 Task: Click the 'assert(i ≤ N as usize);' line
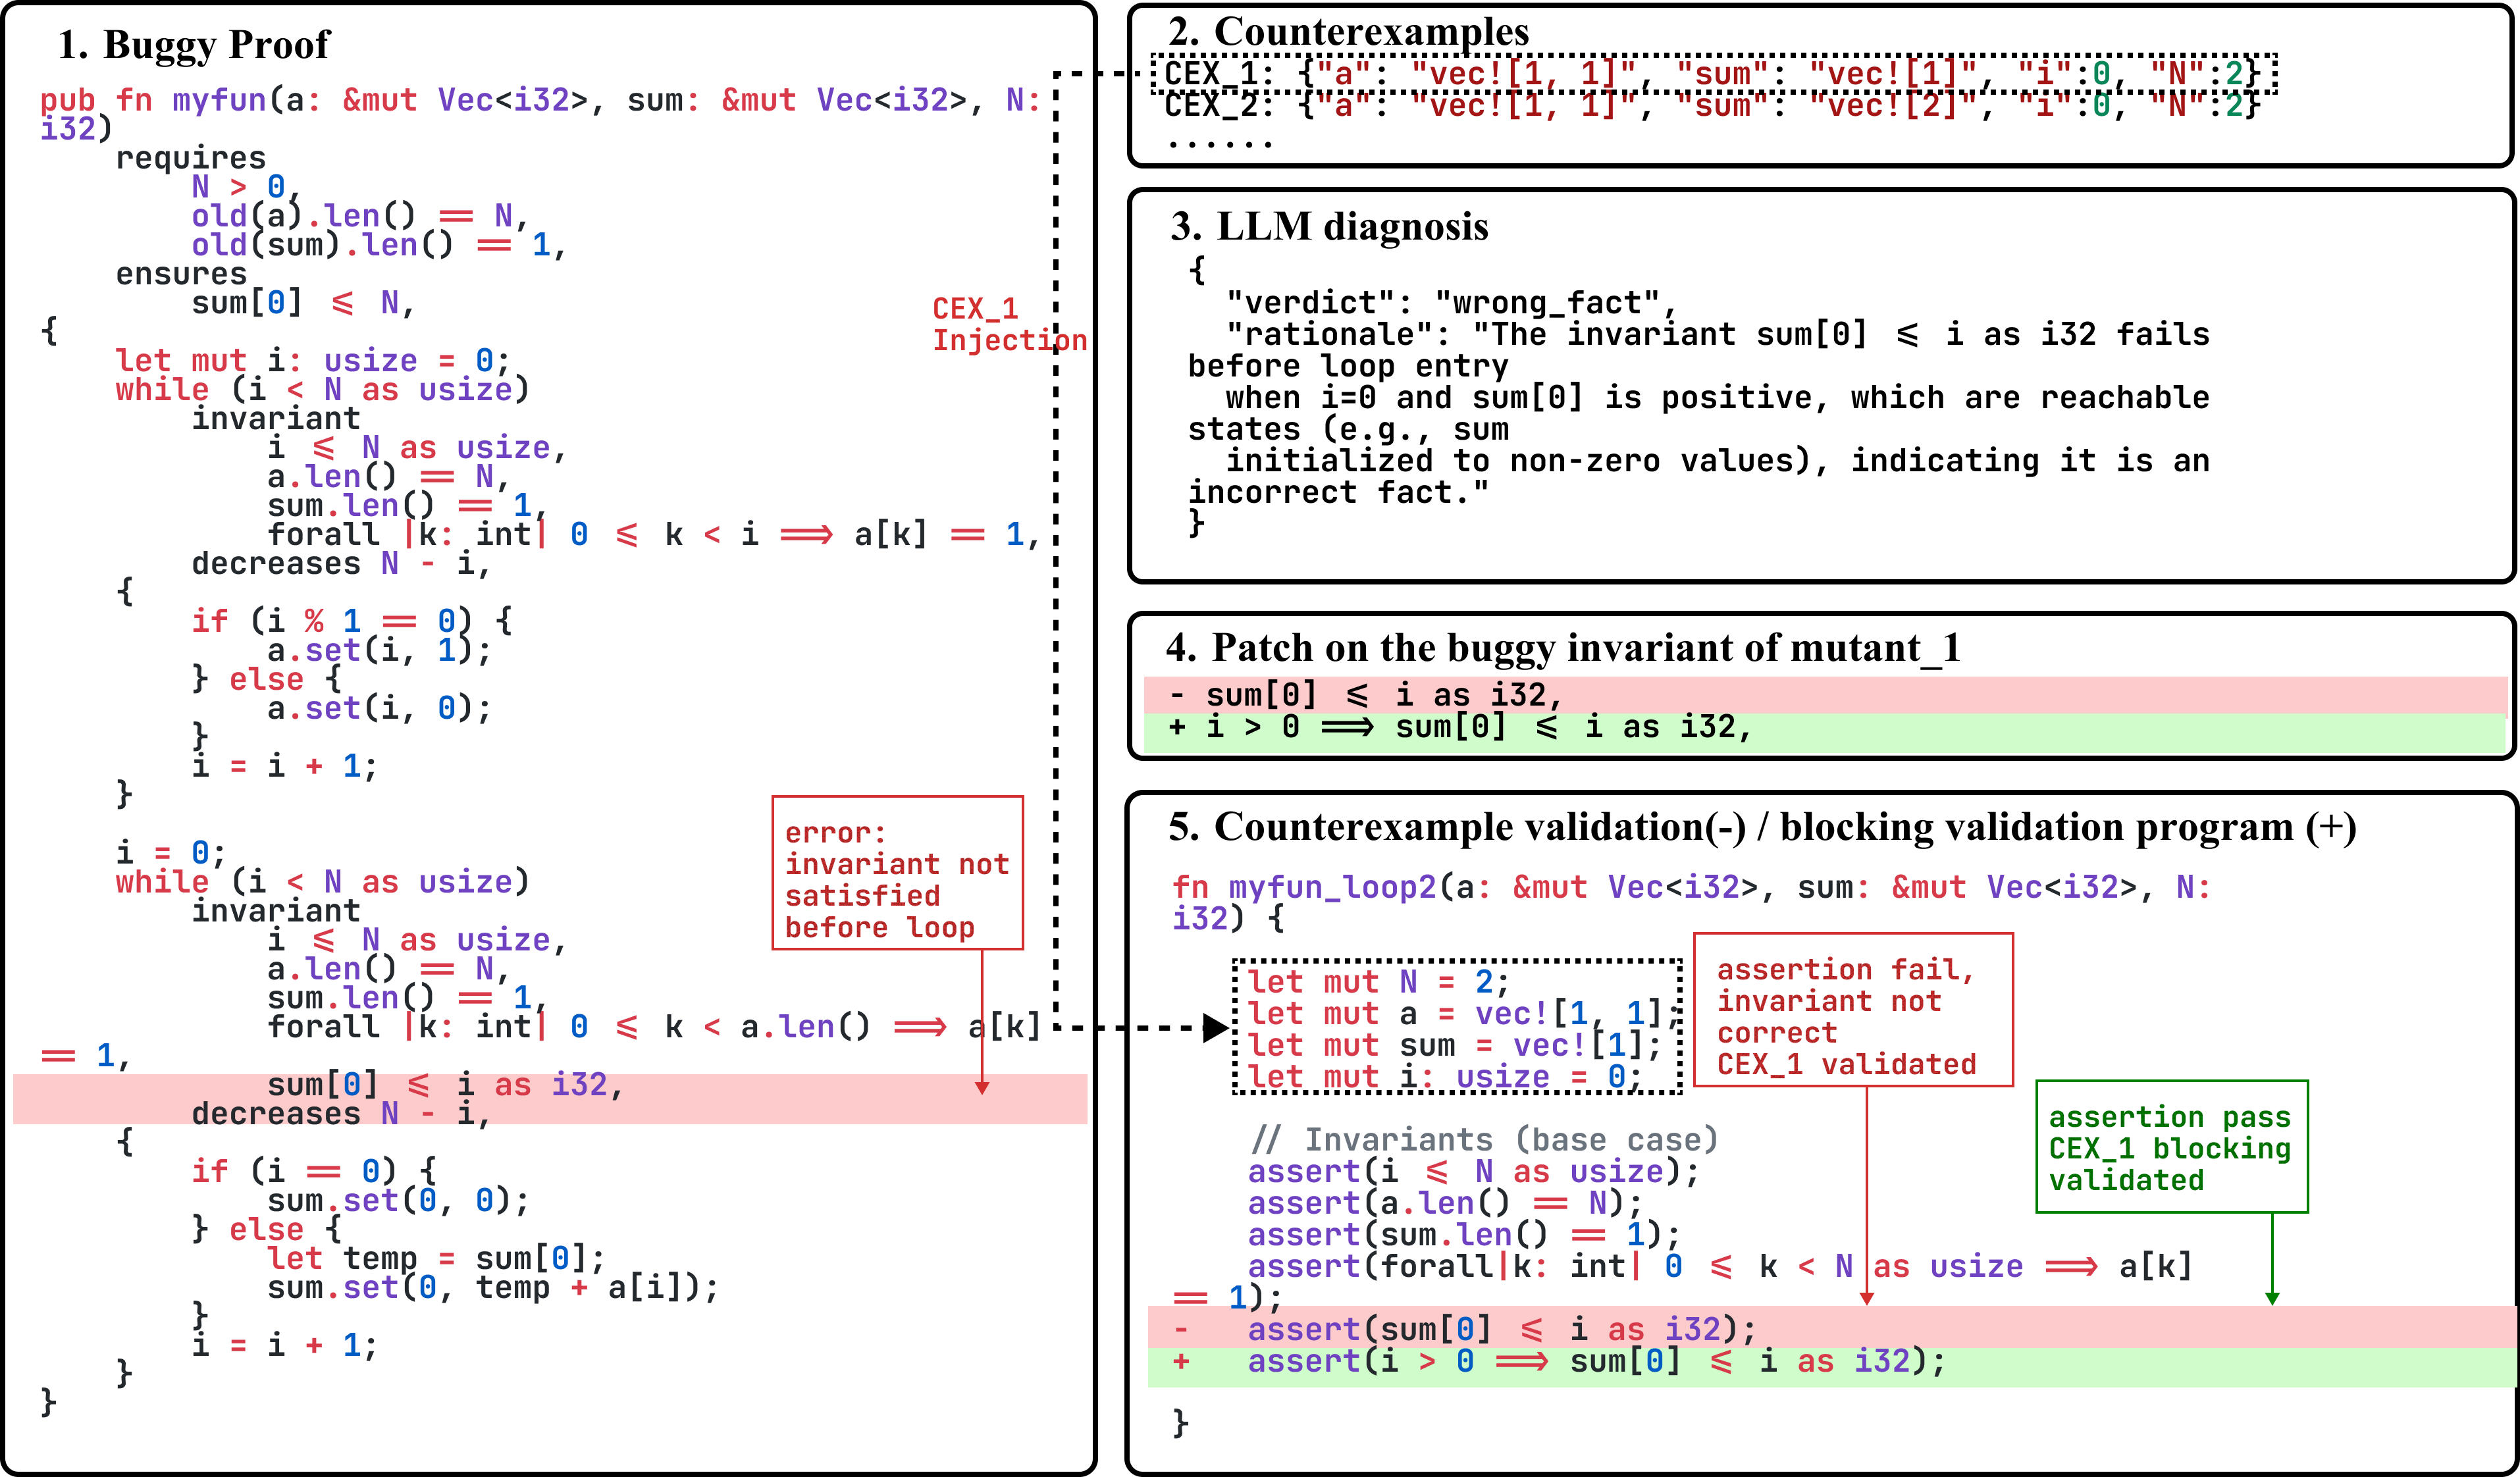(x=1473, y=1172)
